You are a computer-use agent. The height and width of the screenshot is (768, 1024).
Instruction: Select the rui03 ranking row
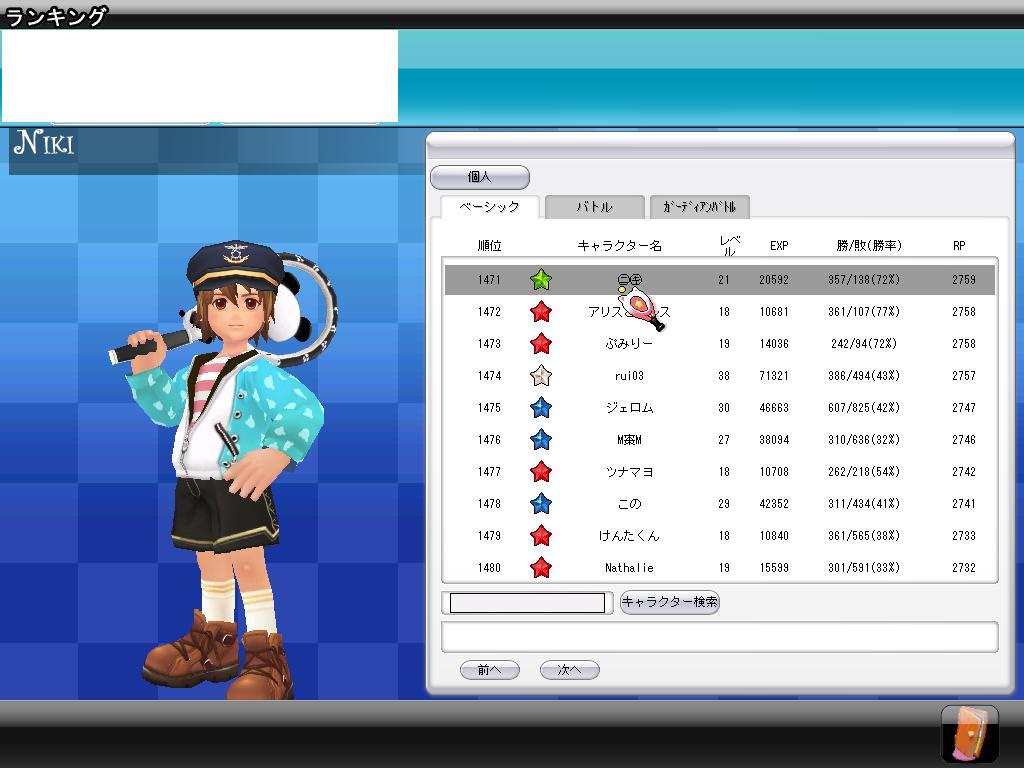click(x=719, y=376)
